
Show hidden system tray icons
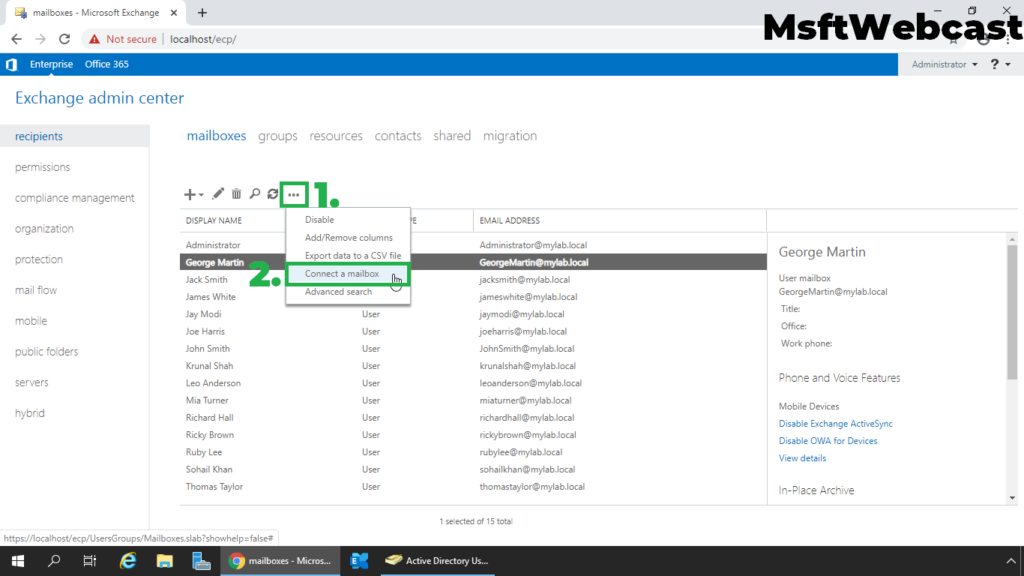tap(1011, 561)
